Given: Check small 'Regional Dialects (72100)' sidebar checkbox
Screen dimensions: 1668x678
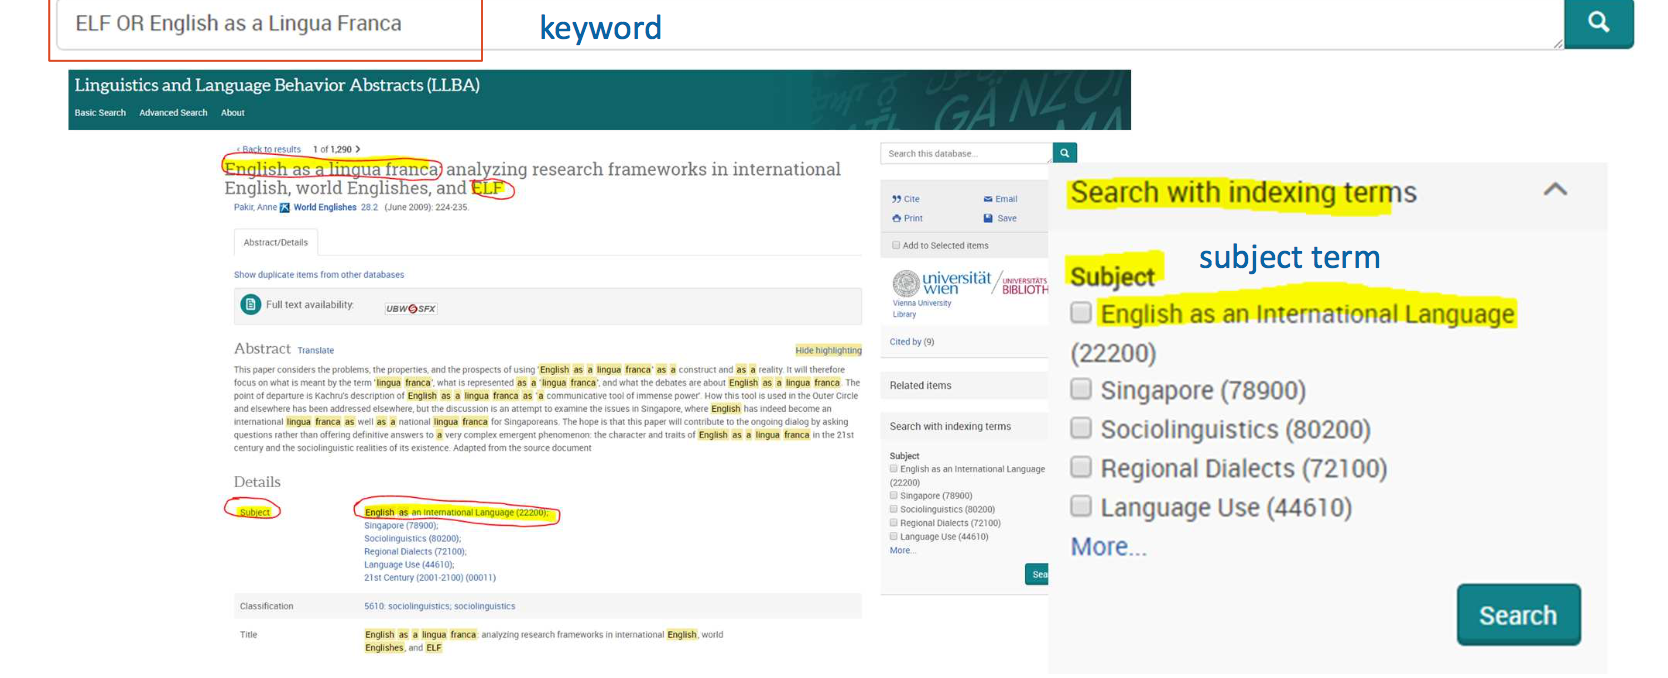Looking at the screenshot, I should click(894, 523).
